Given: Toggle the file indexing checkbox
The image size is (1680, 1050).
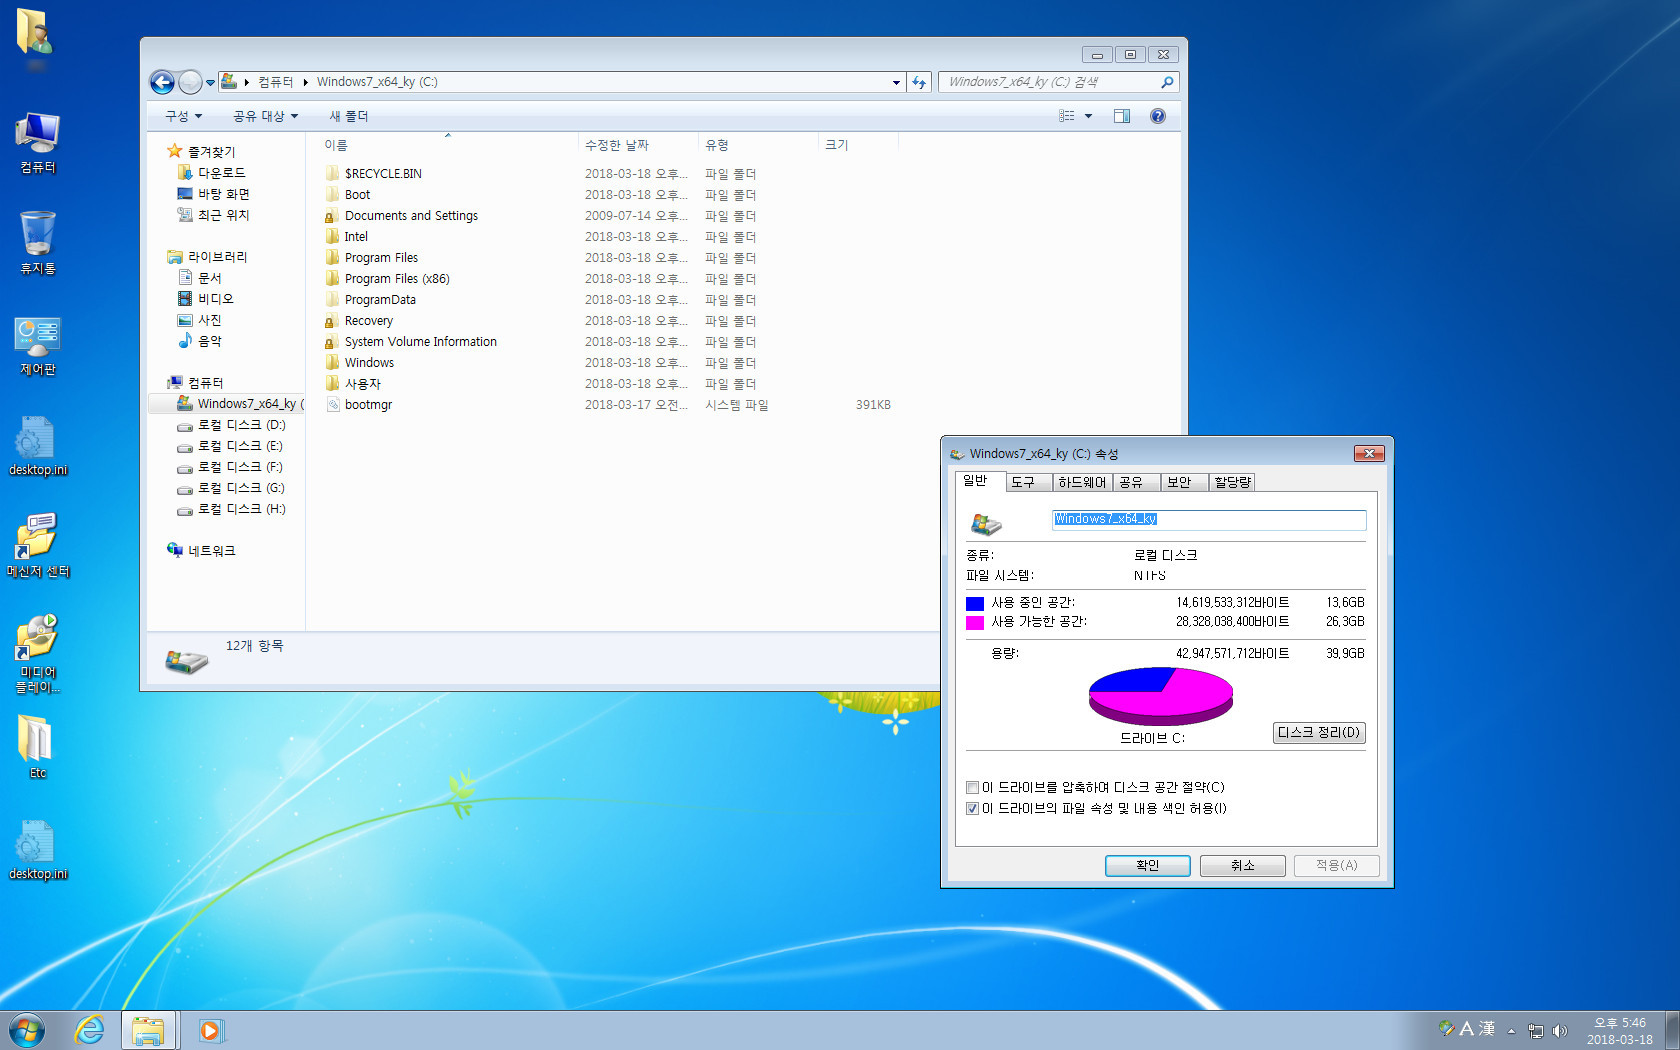Looking at the screenshot, I should pos(972,808).
